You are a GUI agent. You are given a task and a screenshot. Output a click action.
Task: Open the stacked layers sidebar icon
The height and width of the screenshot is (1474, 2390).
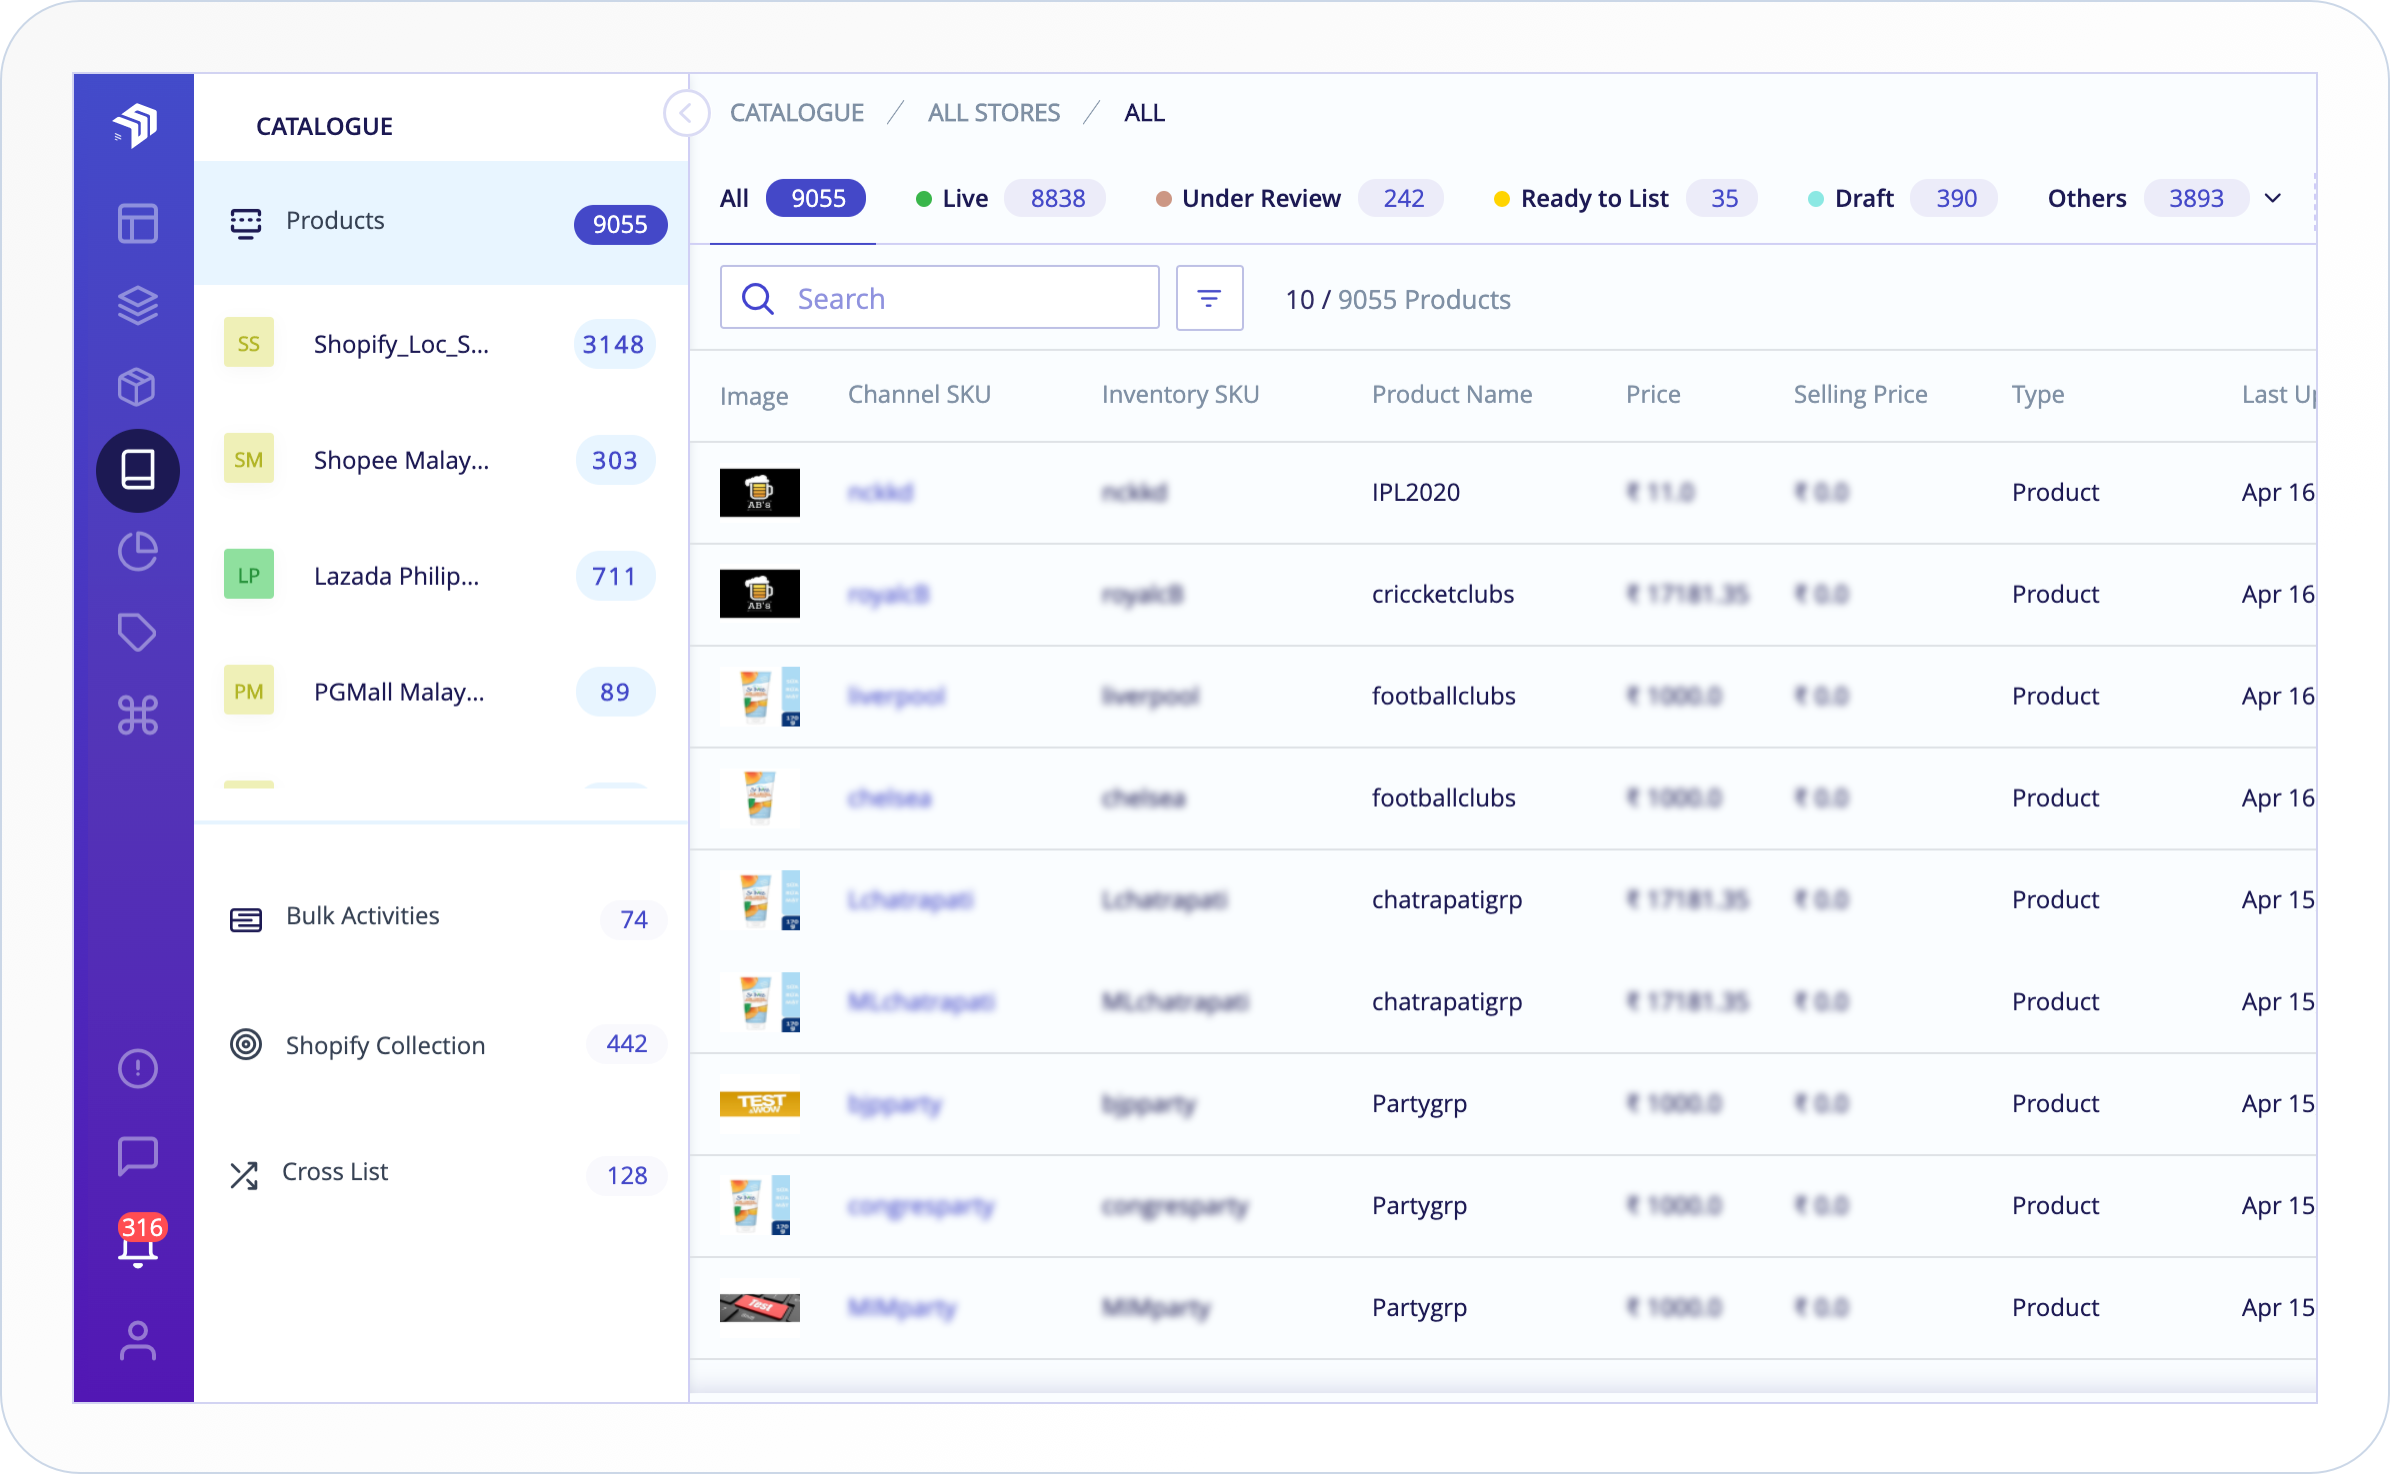tap(137, 305)
